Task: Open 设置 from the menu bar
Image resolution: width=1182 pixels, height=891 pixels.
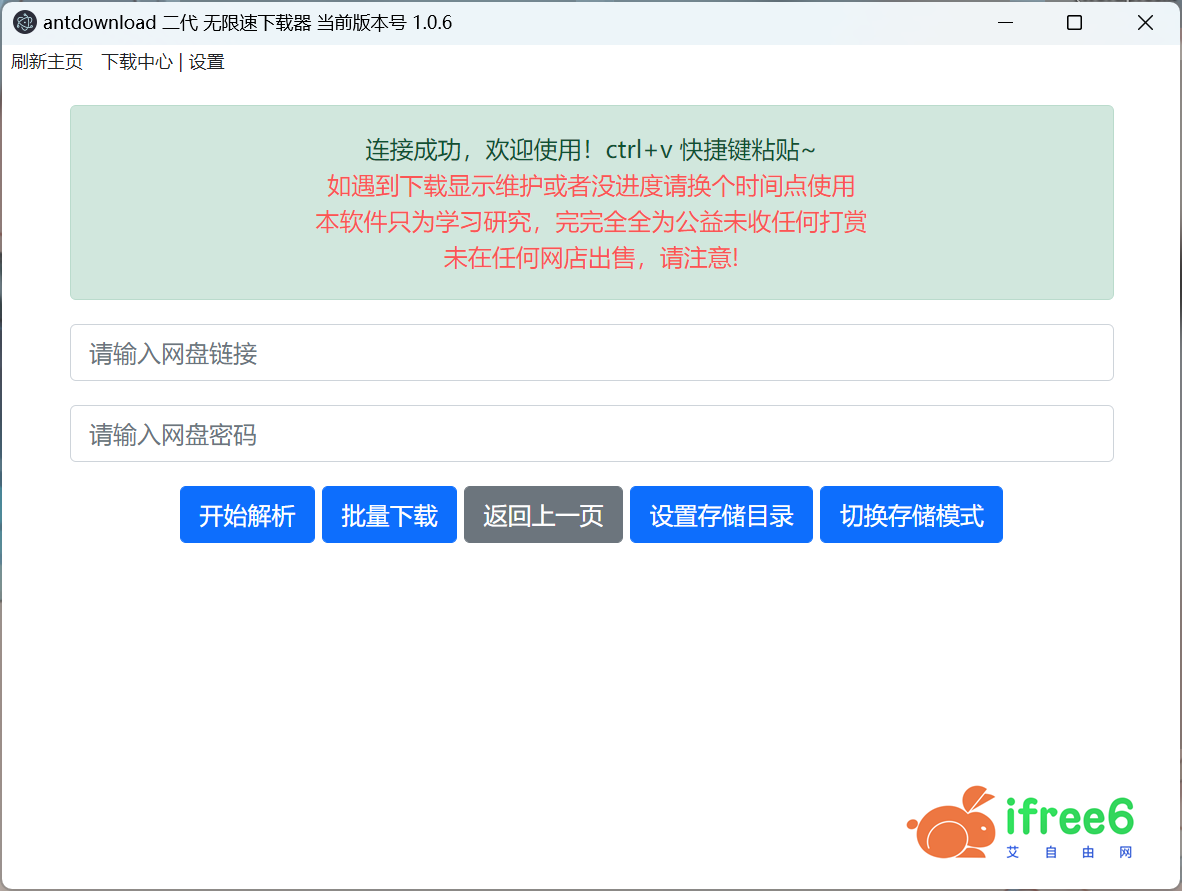Action: pyautogui.click(x=207, y=62)
